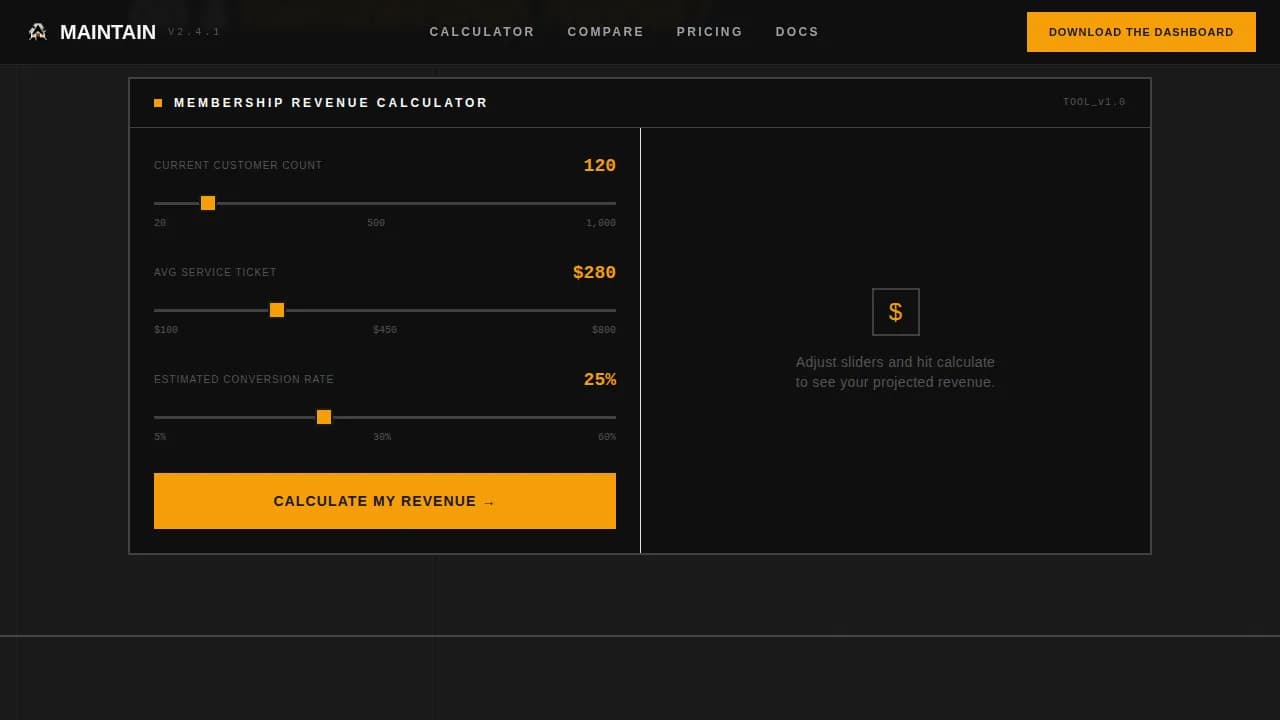The width and height of the screenshot is (1280, 720).
Task: Click the Estimated Conversion Rate label
Action: (244, 380)
